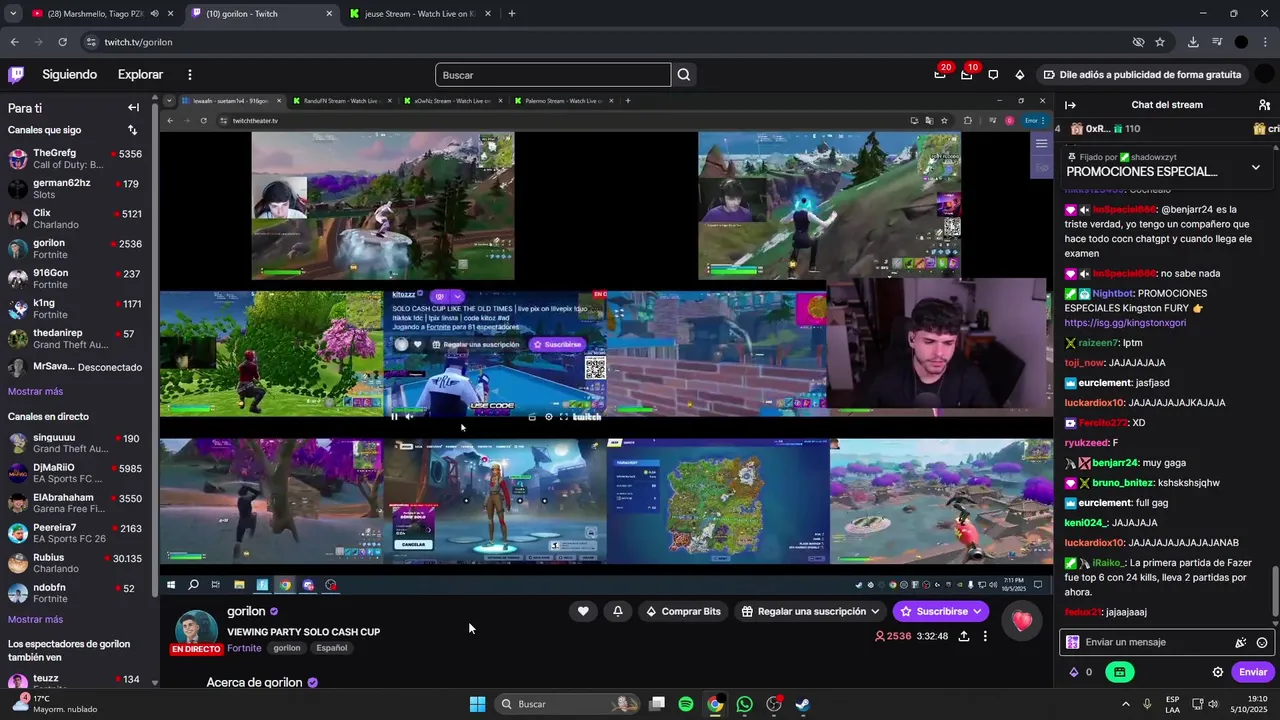Open the Suscribirse dropdown button
Viewport: 1280px width, 720px height.
(x=940, y=611)
